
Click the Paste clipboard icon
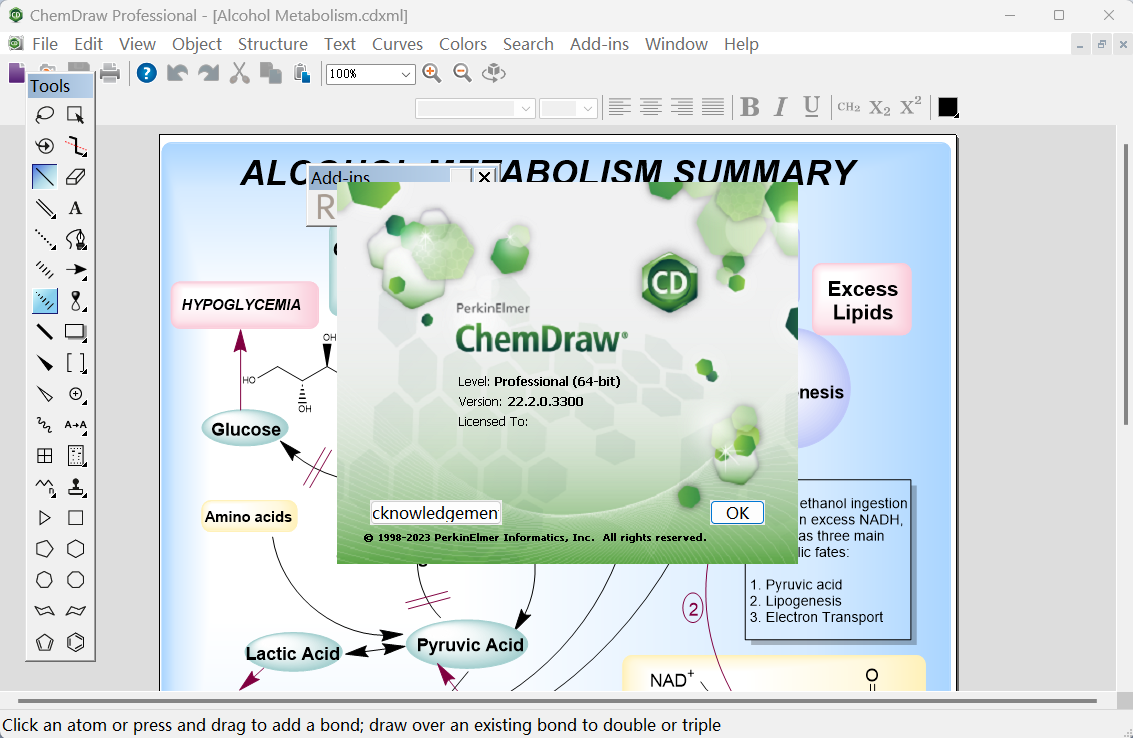pos(302,73)
